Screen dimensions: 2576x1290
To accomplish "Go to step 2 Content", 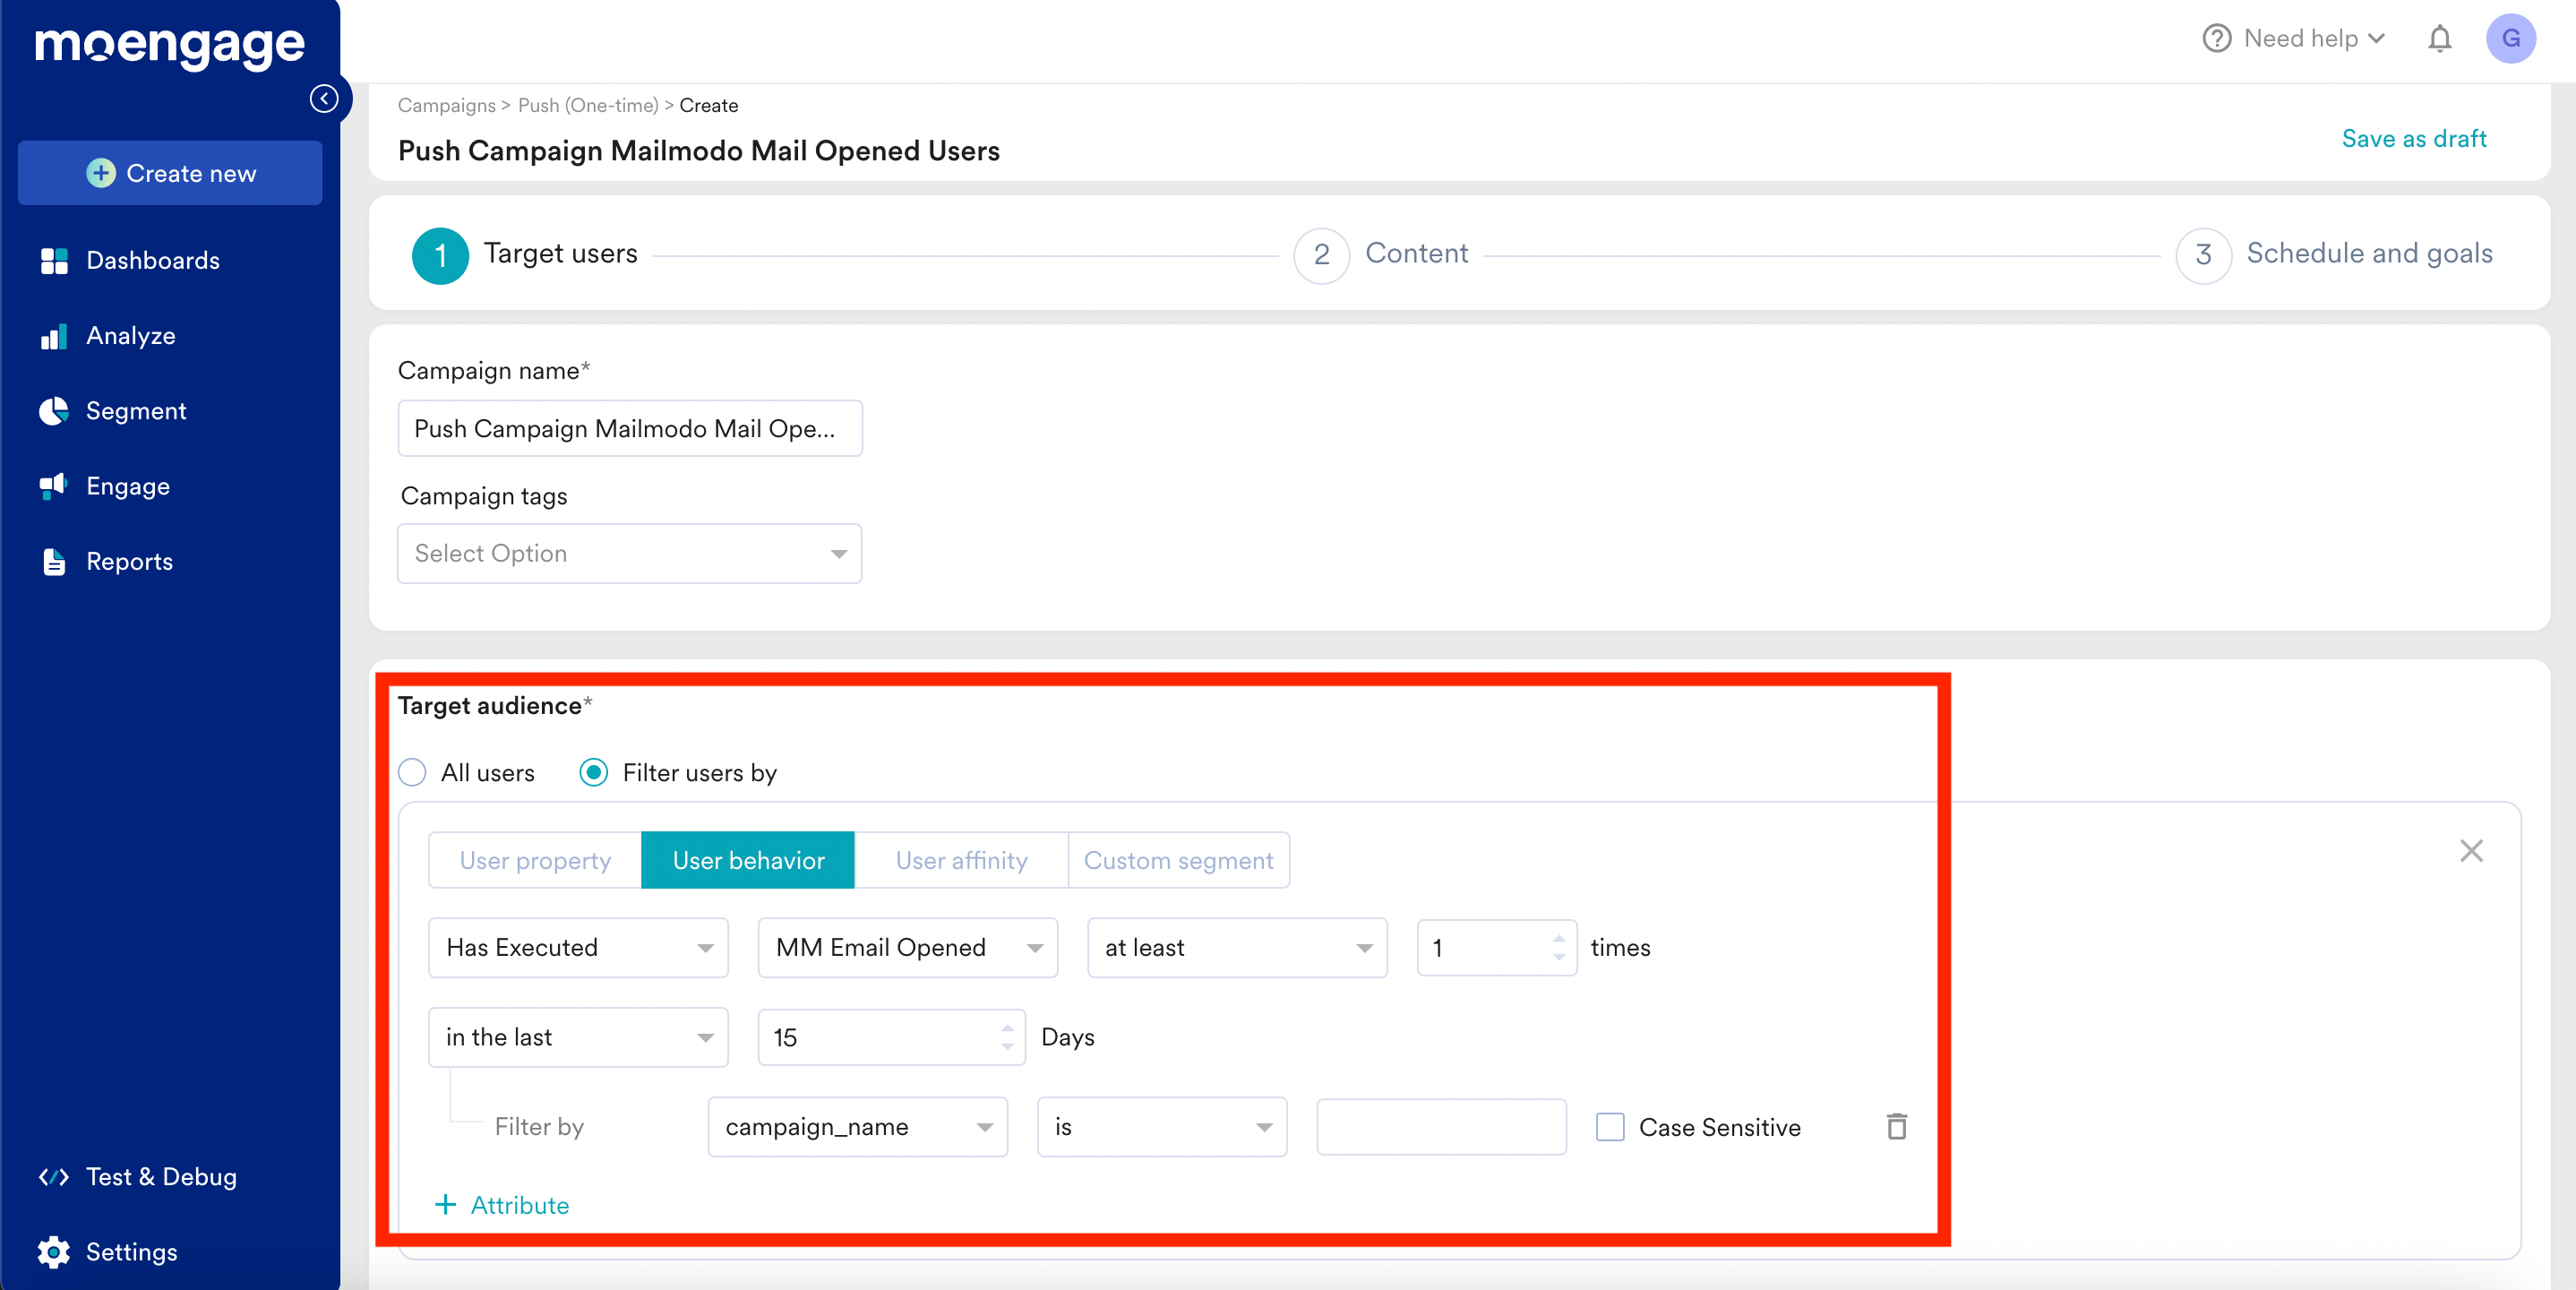I will coord(1381,255).
